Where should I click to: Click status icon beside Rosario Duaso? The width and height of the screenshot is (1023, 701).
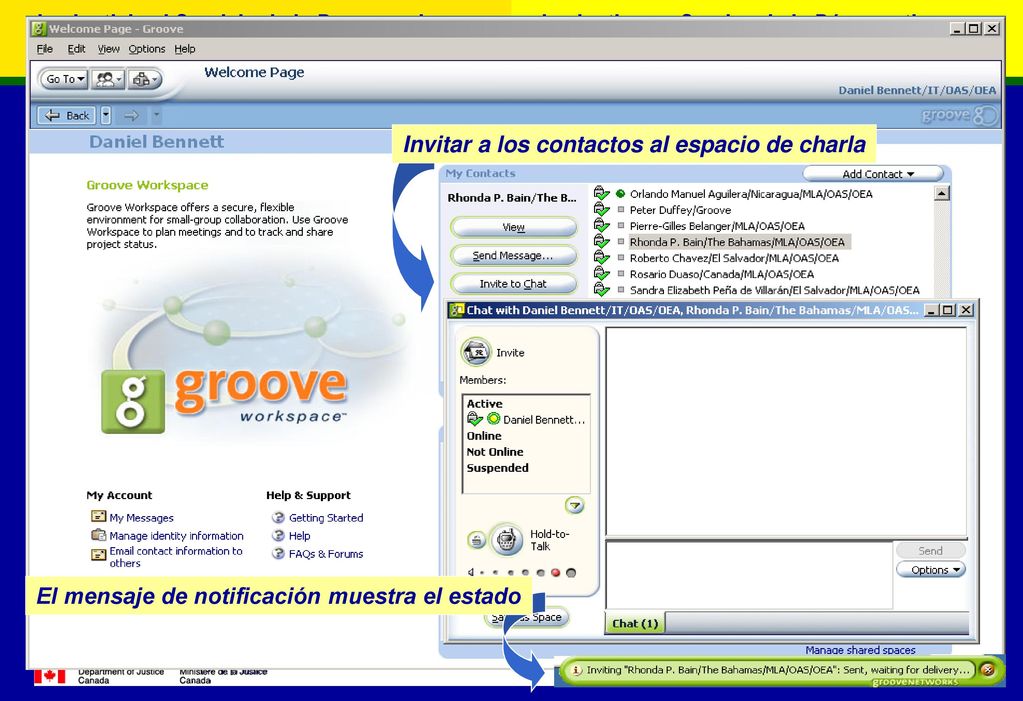pos(601,273)
